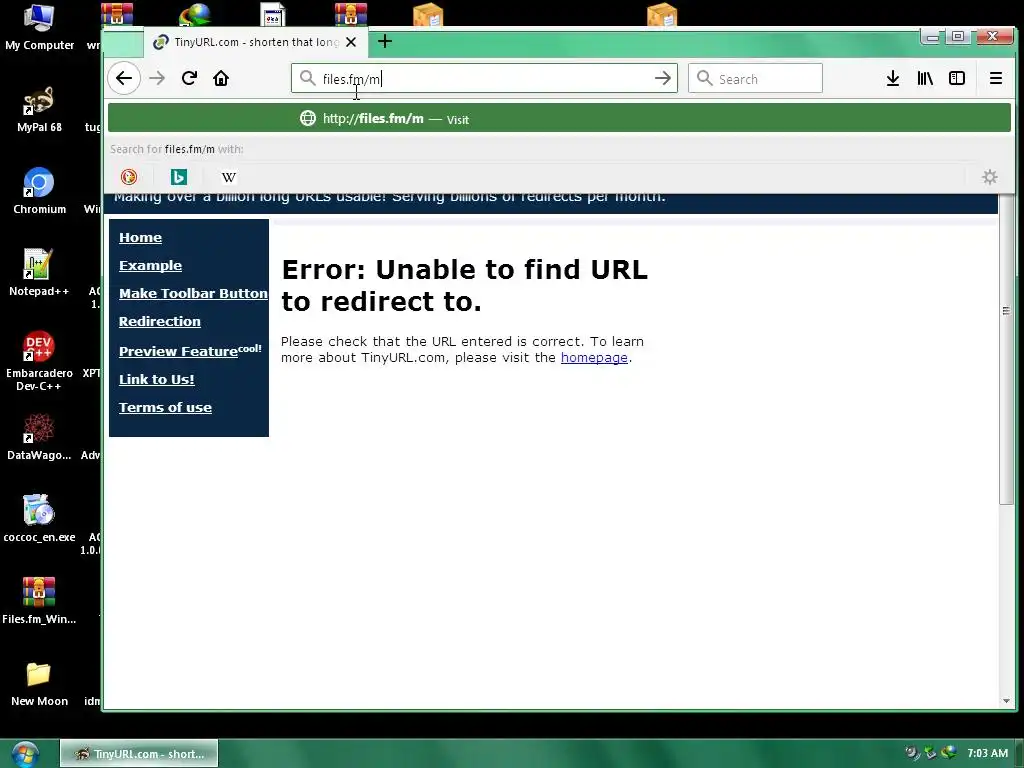The height and width of the screenshot is (768, 1024).
Task: Select the TinyURL.com browser tab
Action: 256,42
